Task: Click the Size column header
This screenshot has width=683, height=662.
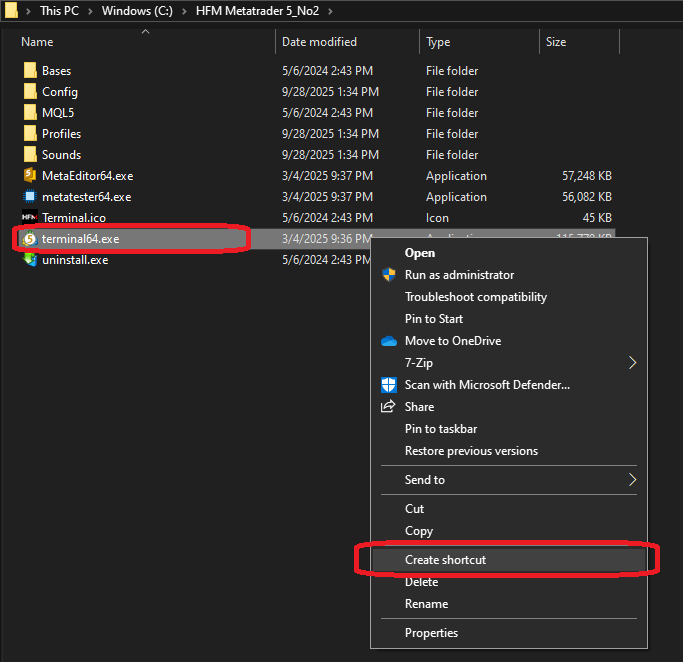Action: pos(556,42)
